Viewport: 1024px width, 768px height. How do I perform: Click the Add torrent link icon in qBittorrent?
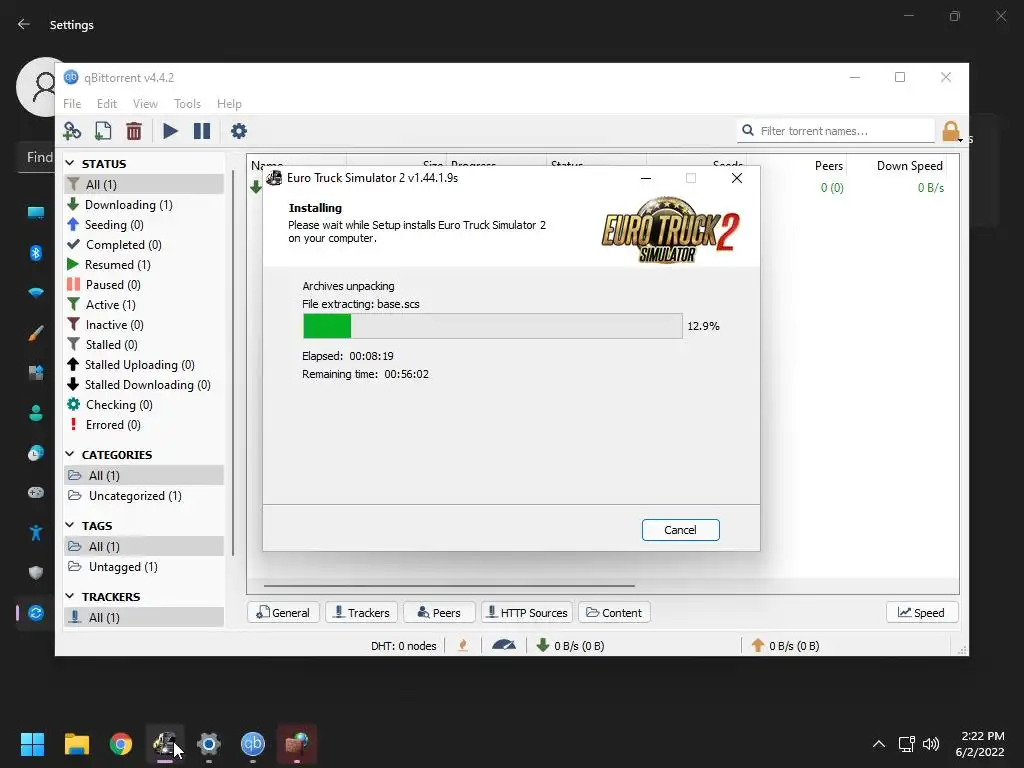click(x=72, y=131)
